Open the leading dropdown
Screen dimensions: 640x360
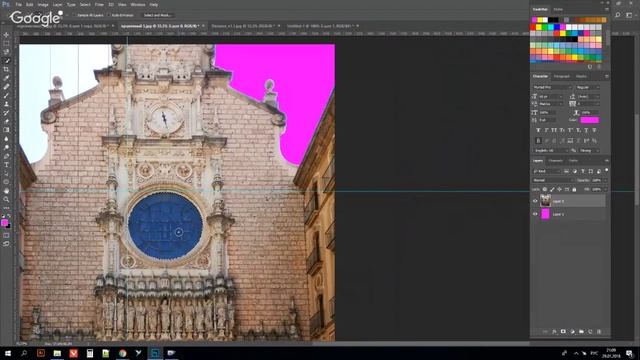589,97
